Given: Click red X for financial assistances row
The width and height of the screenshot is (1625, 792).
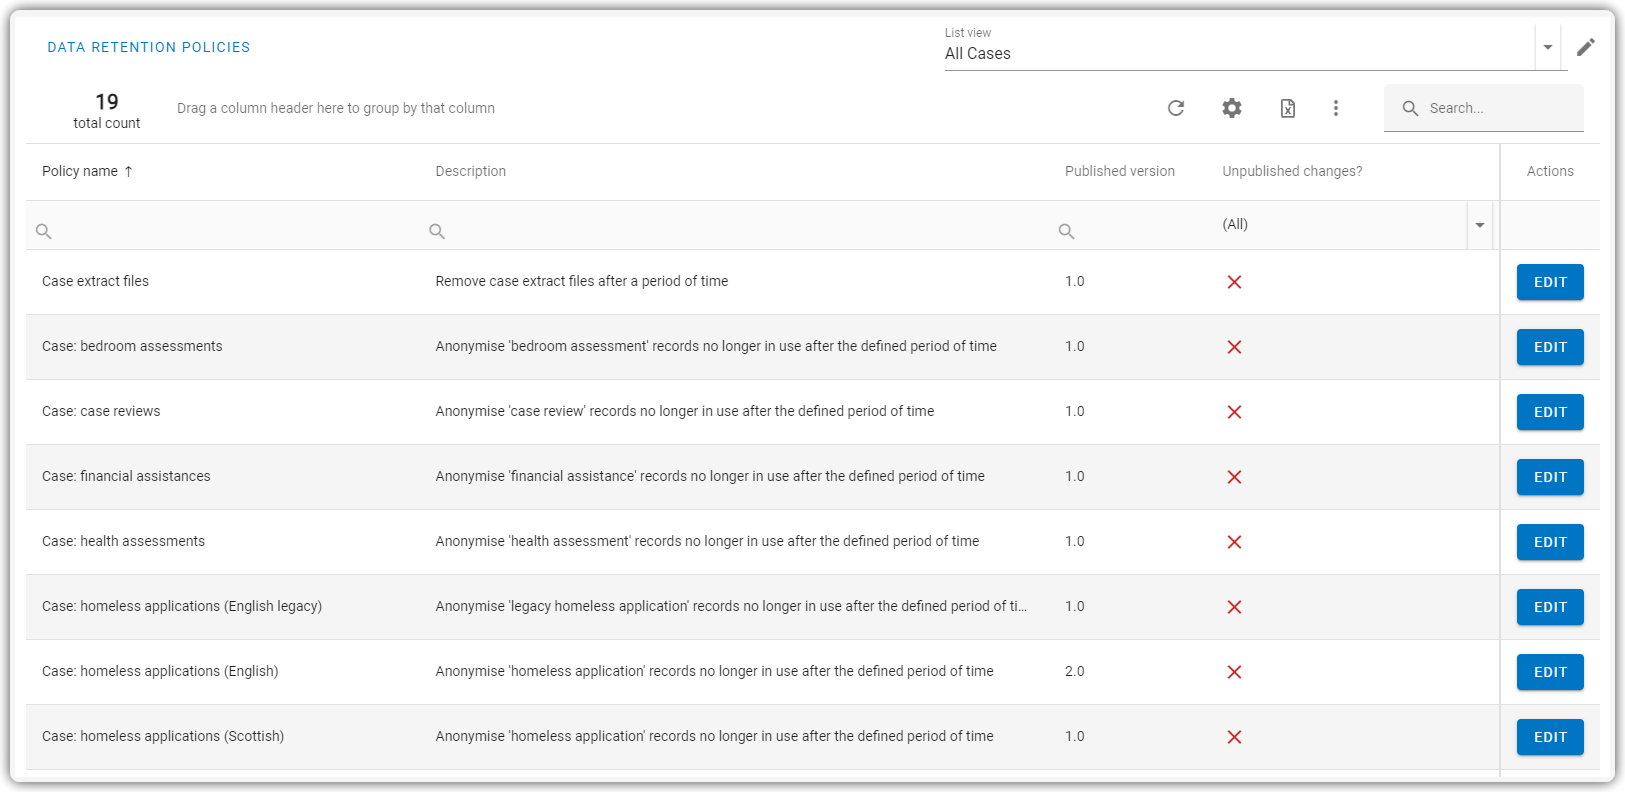Looking at the screenshot, I should (x=1235, y=477).
